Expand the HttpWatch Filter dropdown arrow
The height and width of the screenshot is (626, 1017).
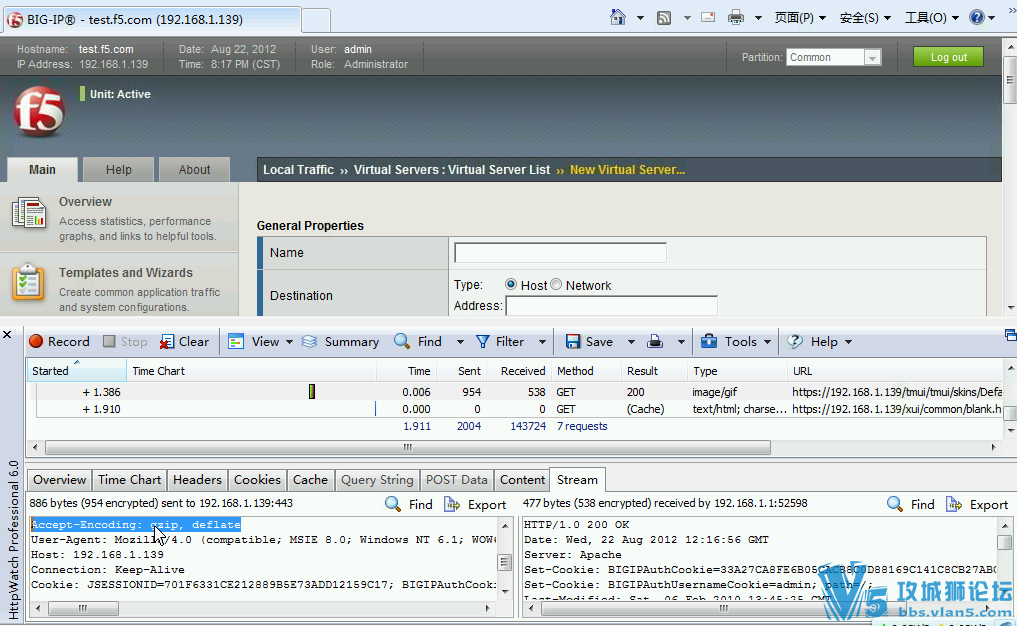[542, 342]
